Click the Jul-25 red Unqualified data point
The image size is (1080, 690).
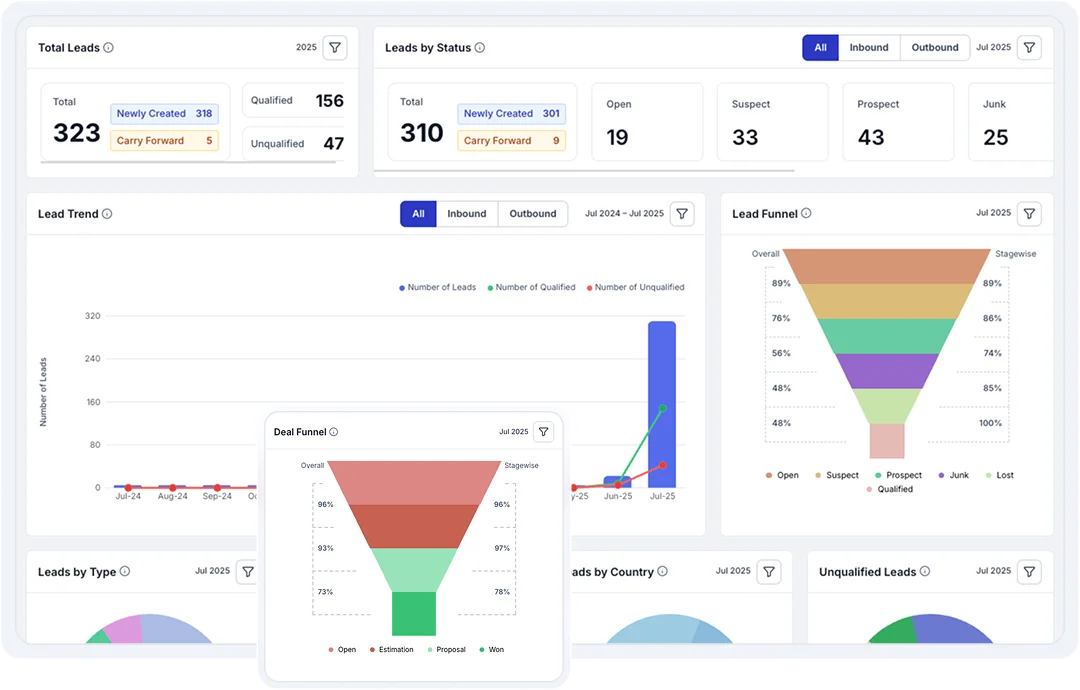663,465
